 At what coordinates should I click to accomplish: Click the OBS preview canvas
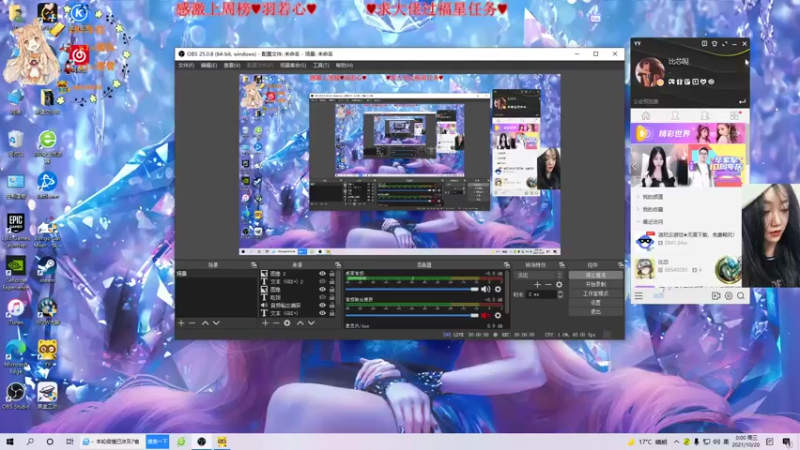click(400, 164)
